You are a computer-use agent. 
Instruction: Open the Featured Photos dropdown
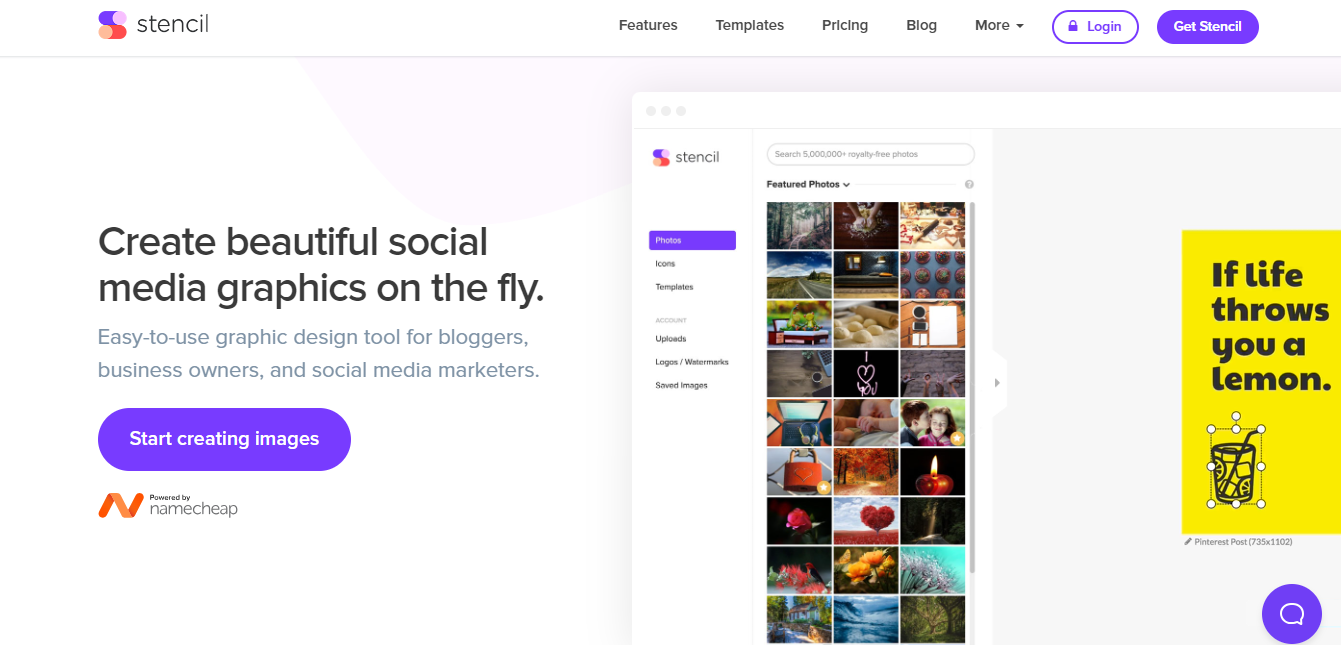[x=808, y=185]
